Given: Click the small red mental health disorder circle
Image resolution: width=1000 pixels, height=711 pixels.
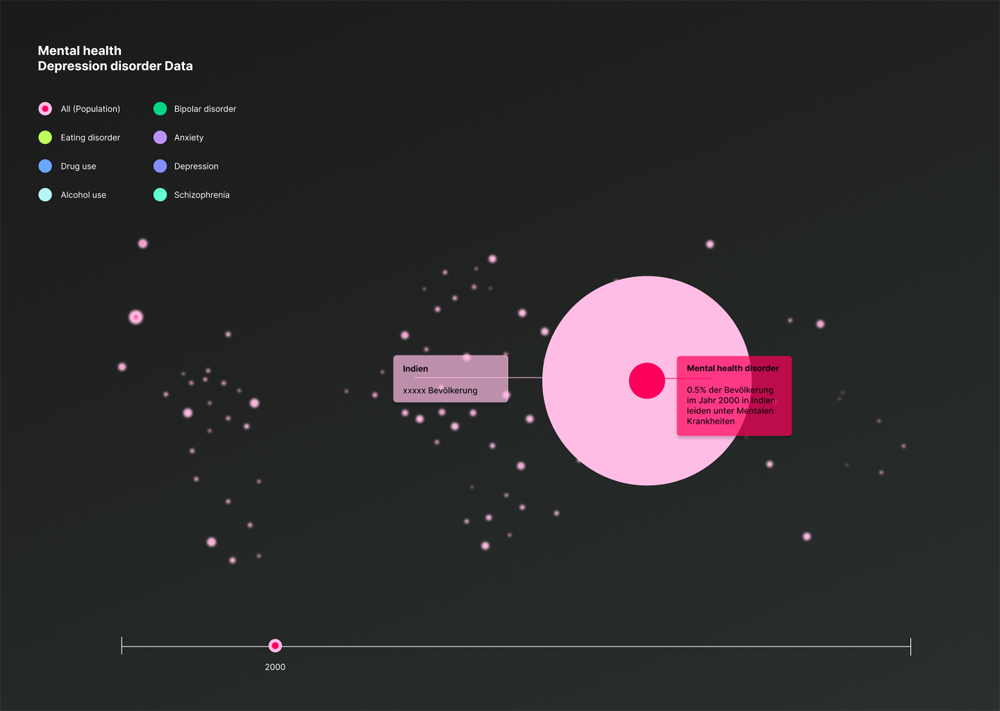Looking at the screenshot, I should pyautogui.click(x=647, y=381).
